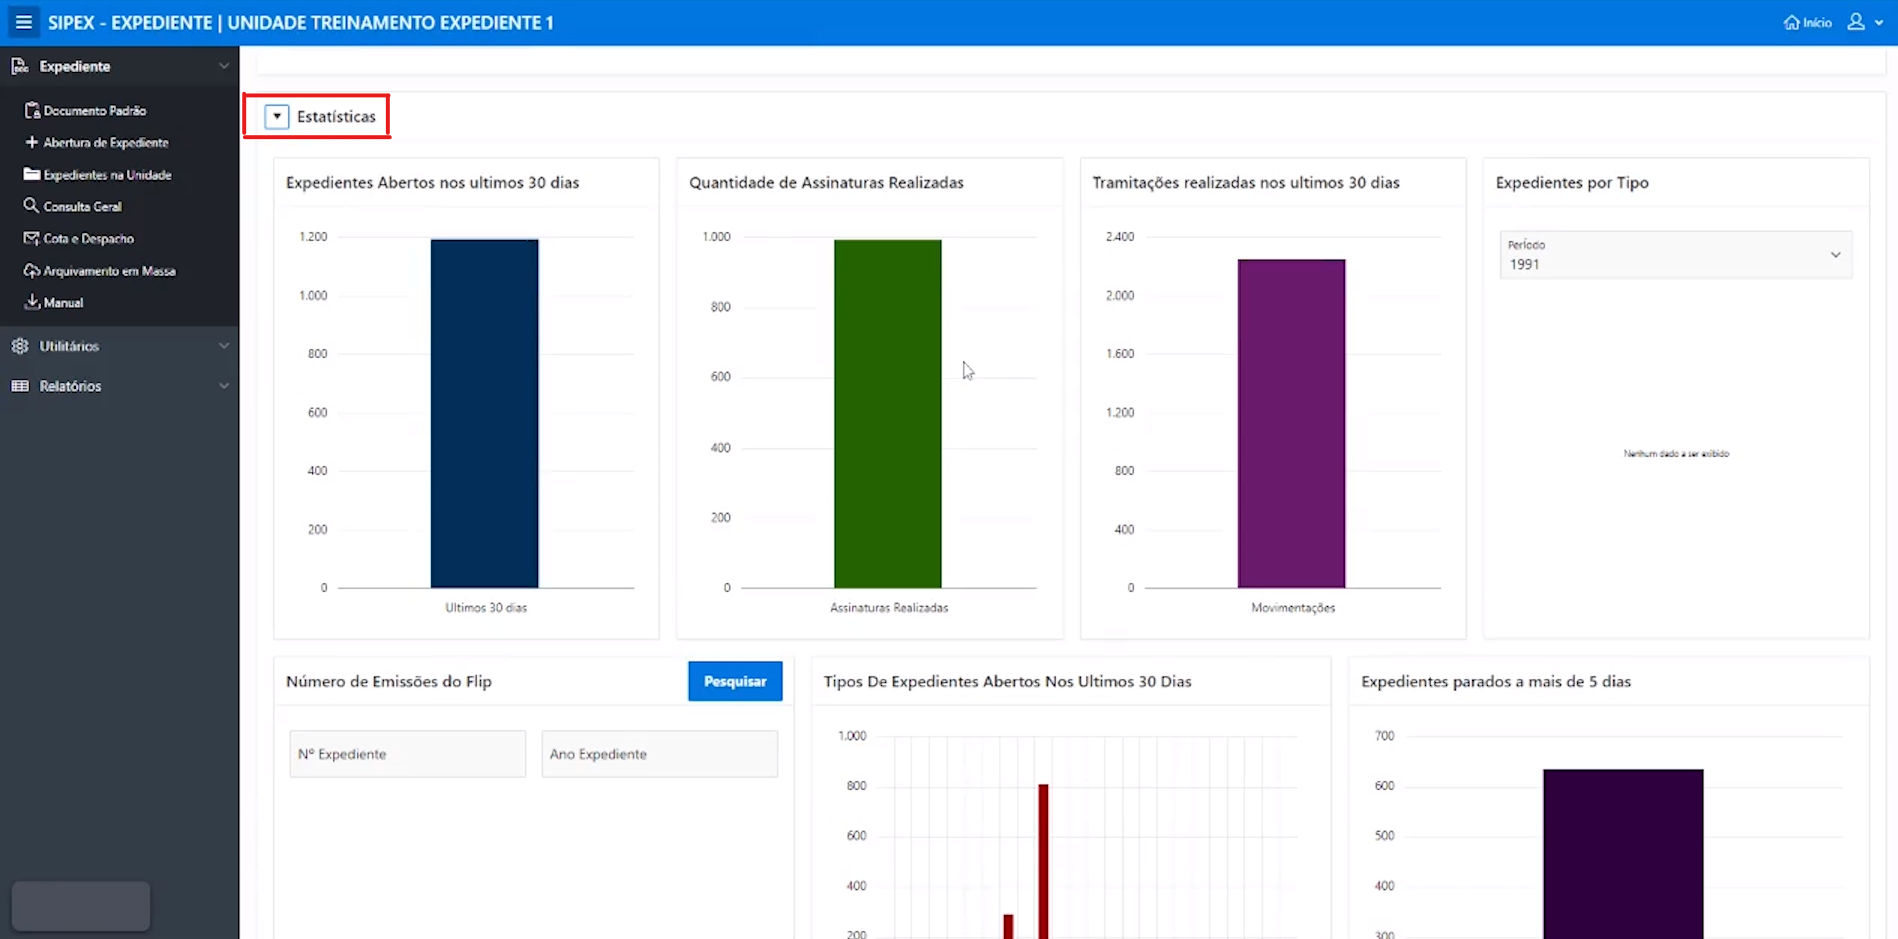The width and height of the screenshot is (1898, 939).
Task: Select Arquivamento em Massa option
Action: point(109,271)
